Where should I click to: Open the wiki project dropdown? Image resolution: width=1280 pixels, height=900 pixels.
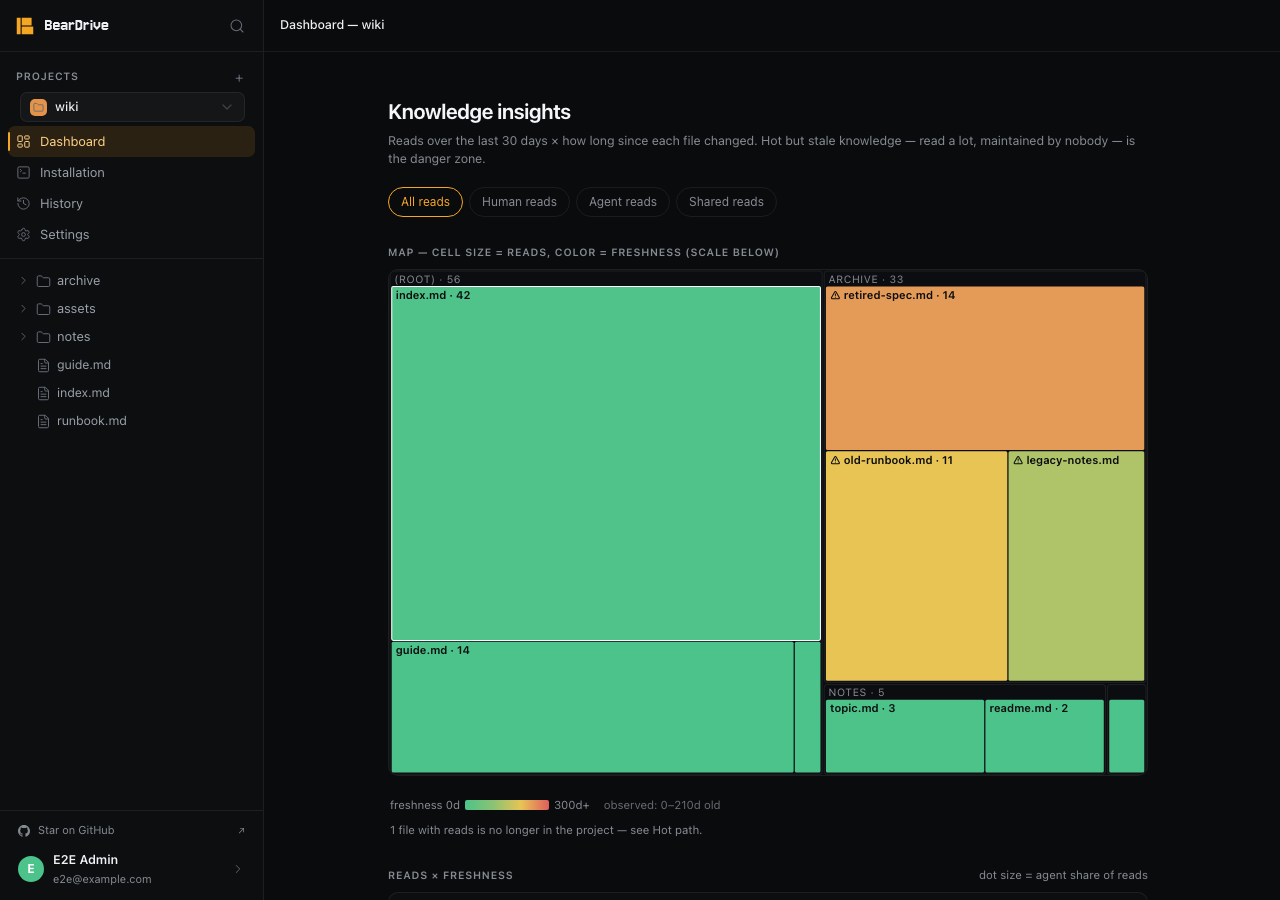coord(132,107)
